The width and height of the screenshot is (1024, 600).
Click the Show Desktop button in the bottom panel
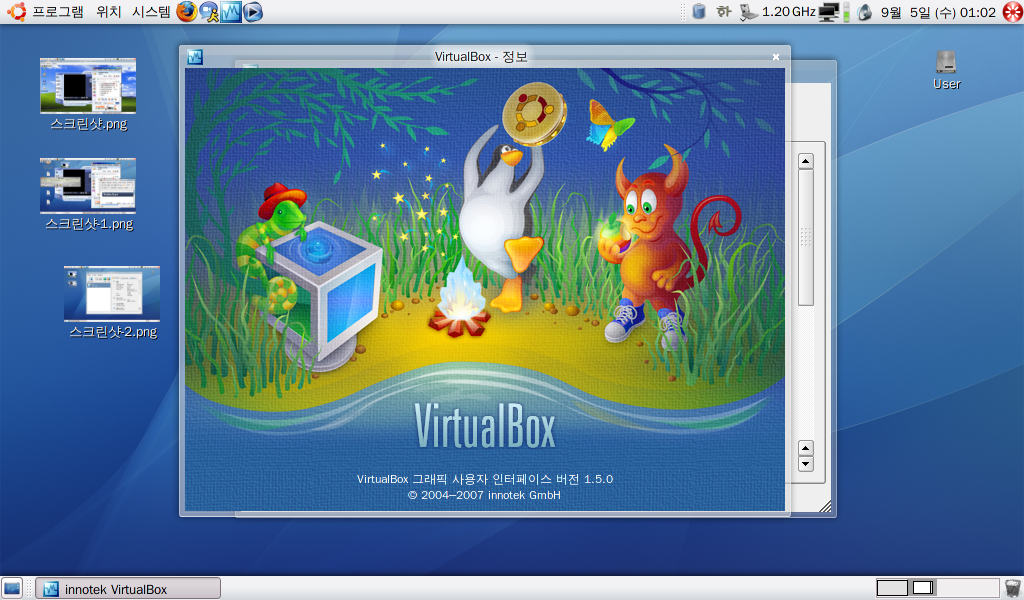pos(12,588)
